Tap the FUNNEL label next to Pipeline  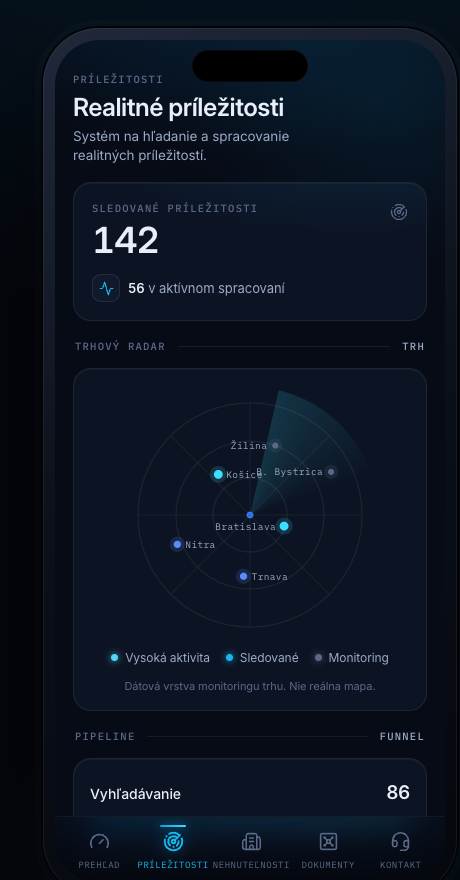coord(402,736)
